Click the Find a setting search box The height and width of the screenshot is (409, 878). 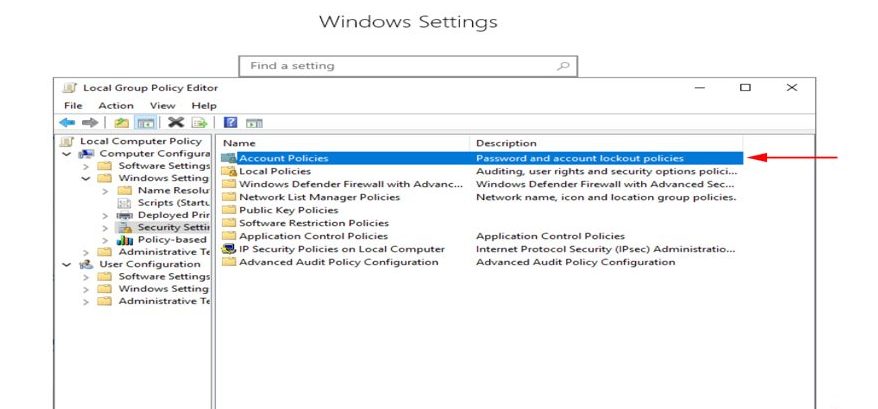(408, 66)
